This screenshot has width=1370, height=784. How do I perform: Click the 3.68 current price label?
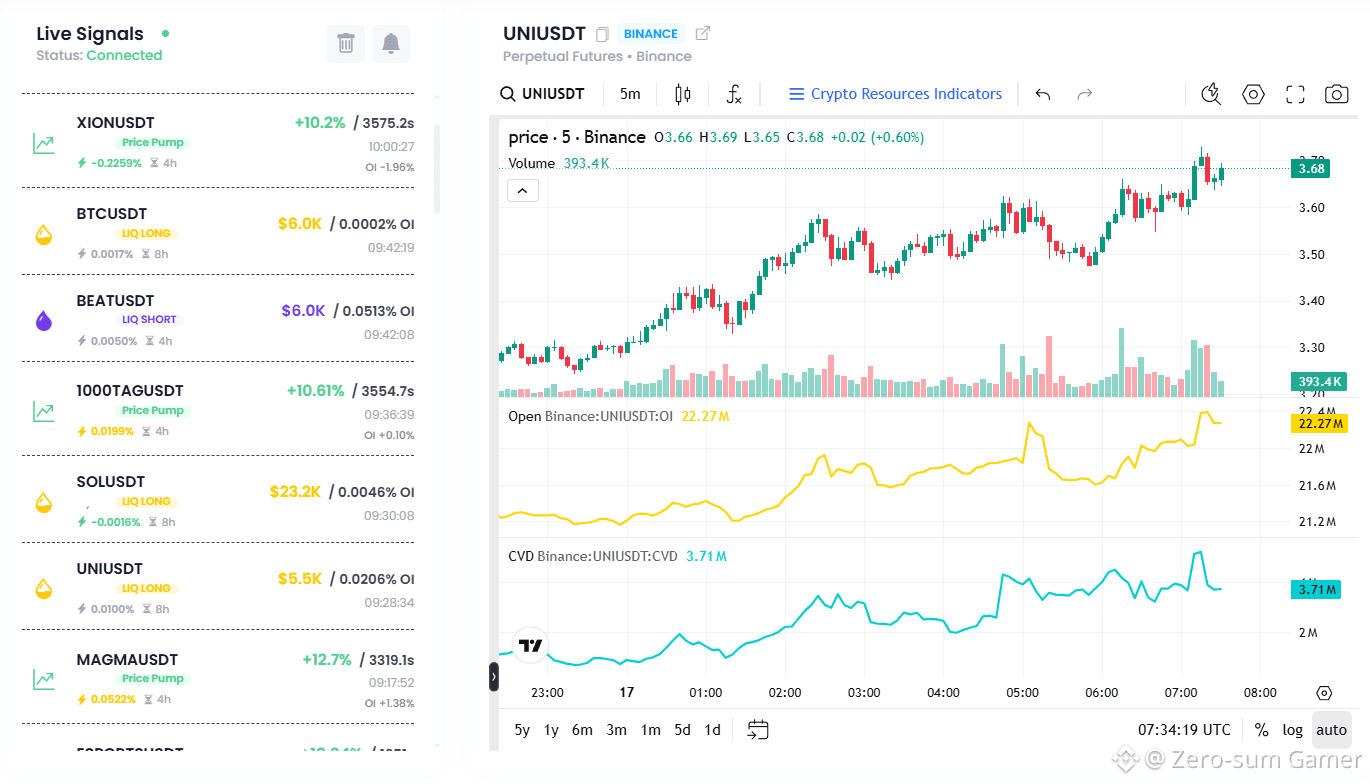1310,169
